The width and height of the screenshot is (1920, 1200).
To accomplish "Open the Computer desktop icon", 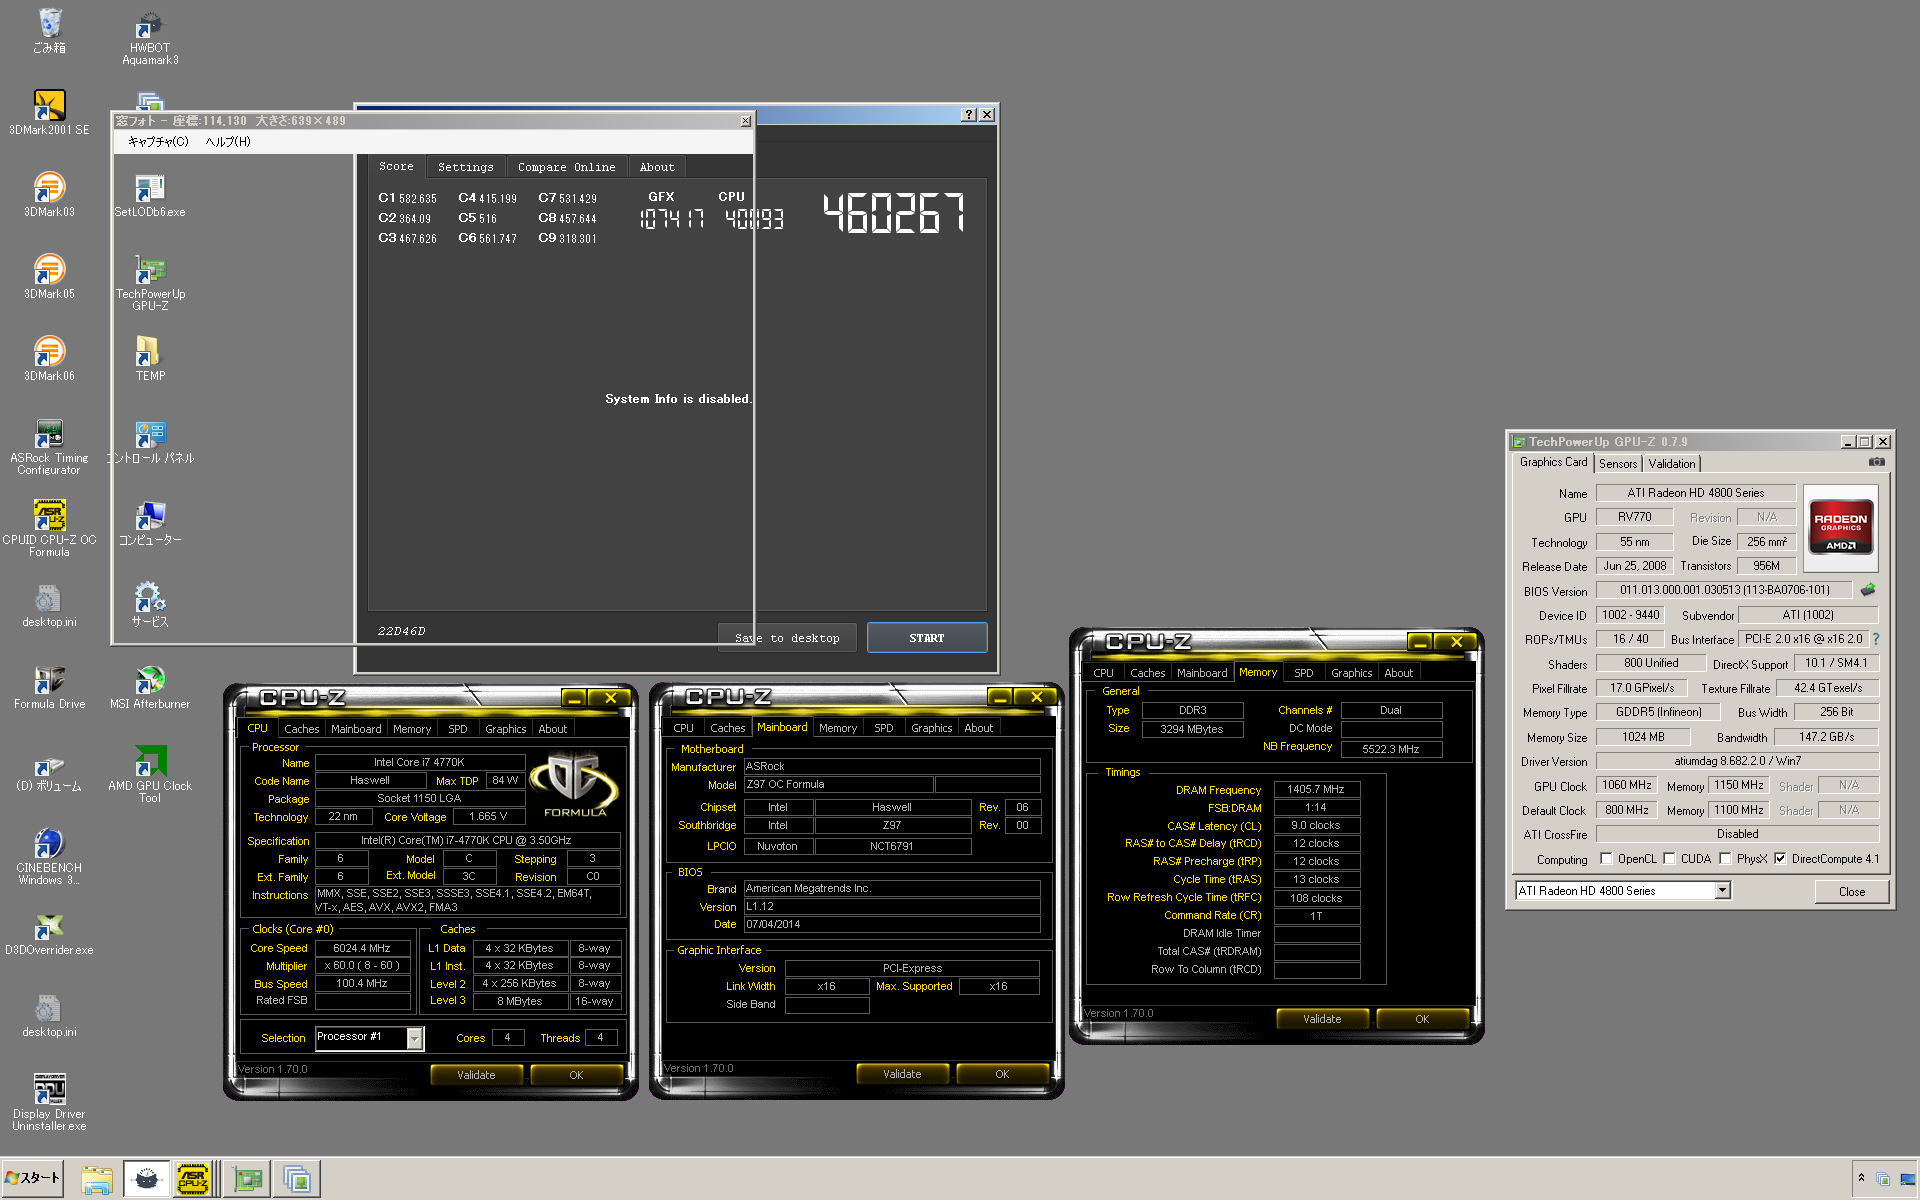I will coord(150,522).
